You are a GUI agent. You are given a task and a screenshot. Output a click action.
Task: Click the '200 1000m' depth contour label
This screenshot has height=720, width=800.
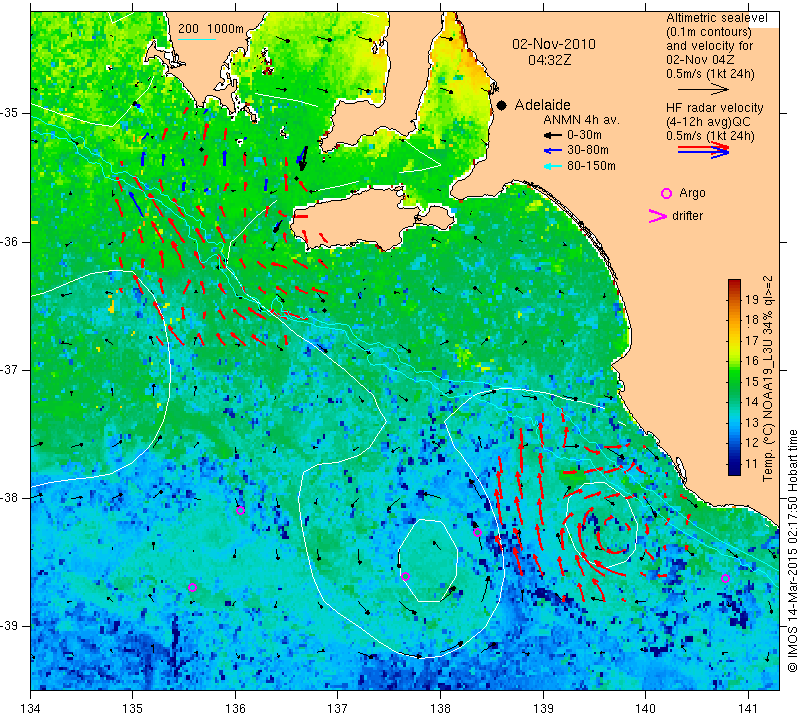[x=211, y=29]
